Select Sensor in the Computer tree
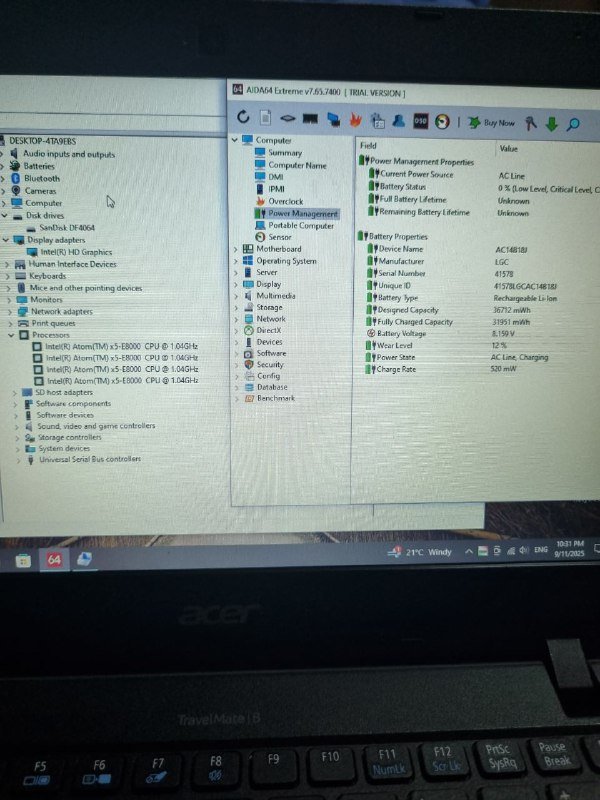Image resolution: width=600 pixels, height=800 pixels. [x=279, y=237]
